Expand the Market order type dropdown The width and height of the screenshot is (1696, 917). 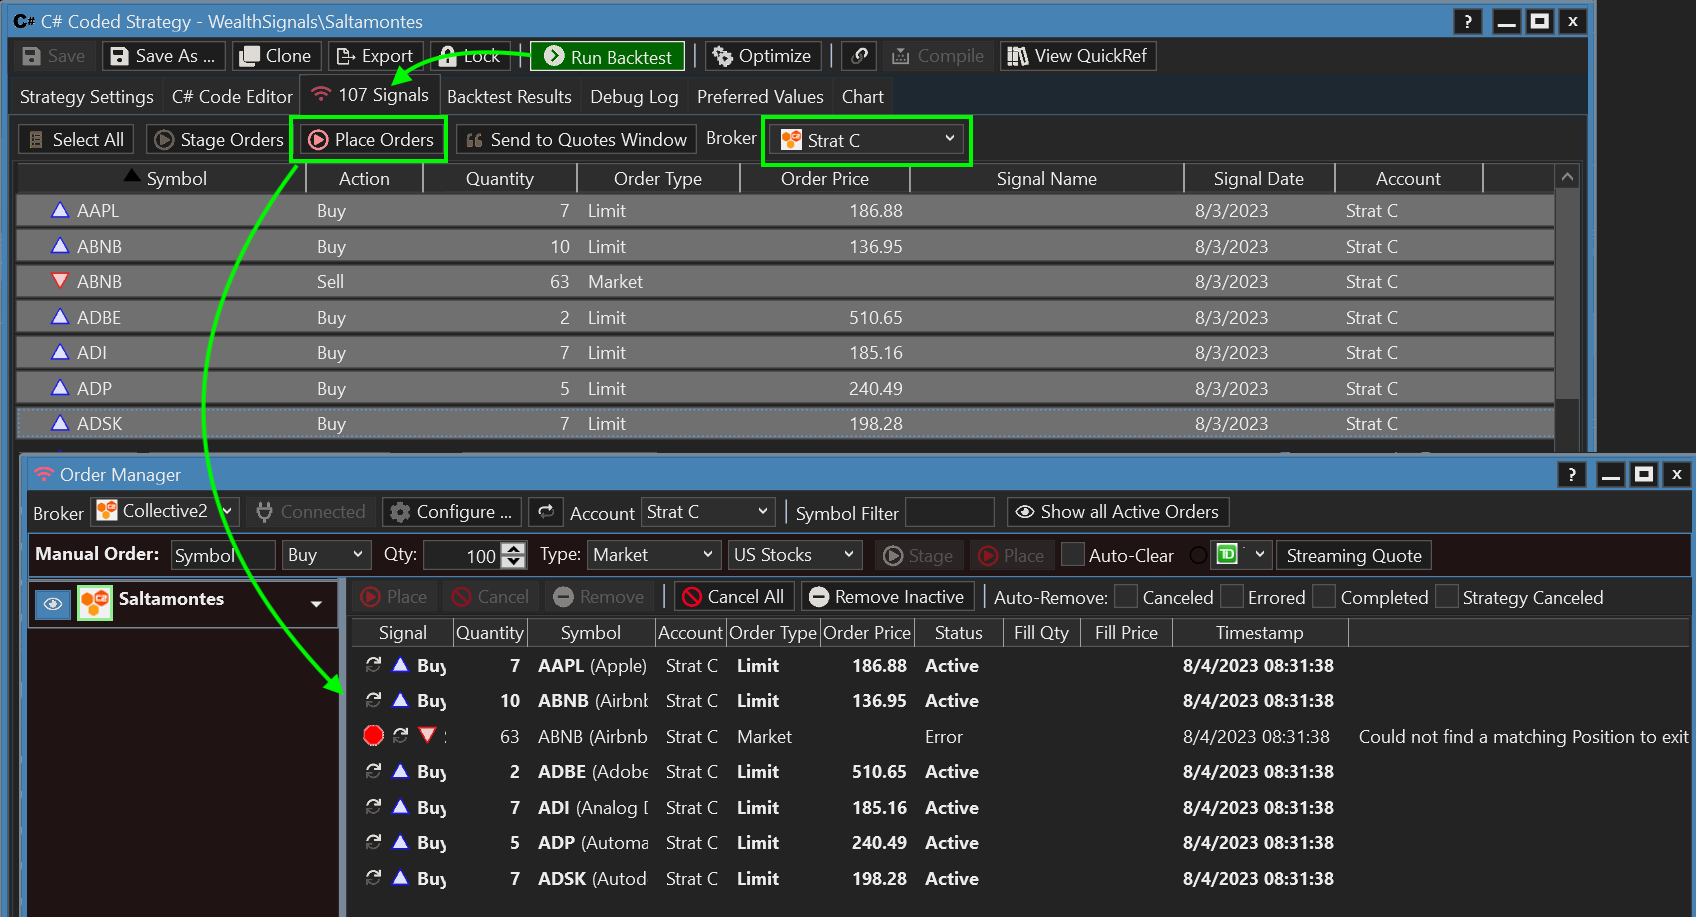[653, 555]
